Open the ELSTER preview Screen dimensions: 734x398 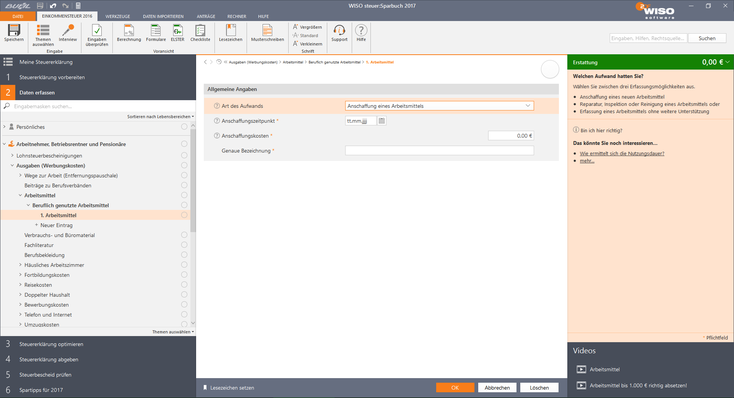177,33
